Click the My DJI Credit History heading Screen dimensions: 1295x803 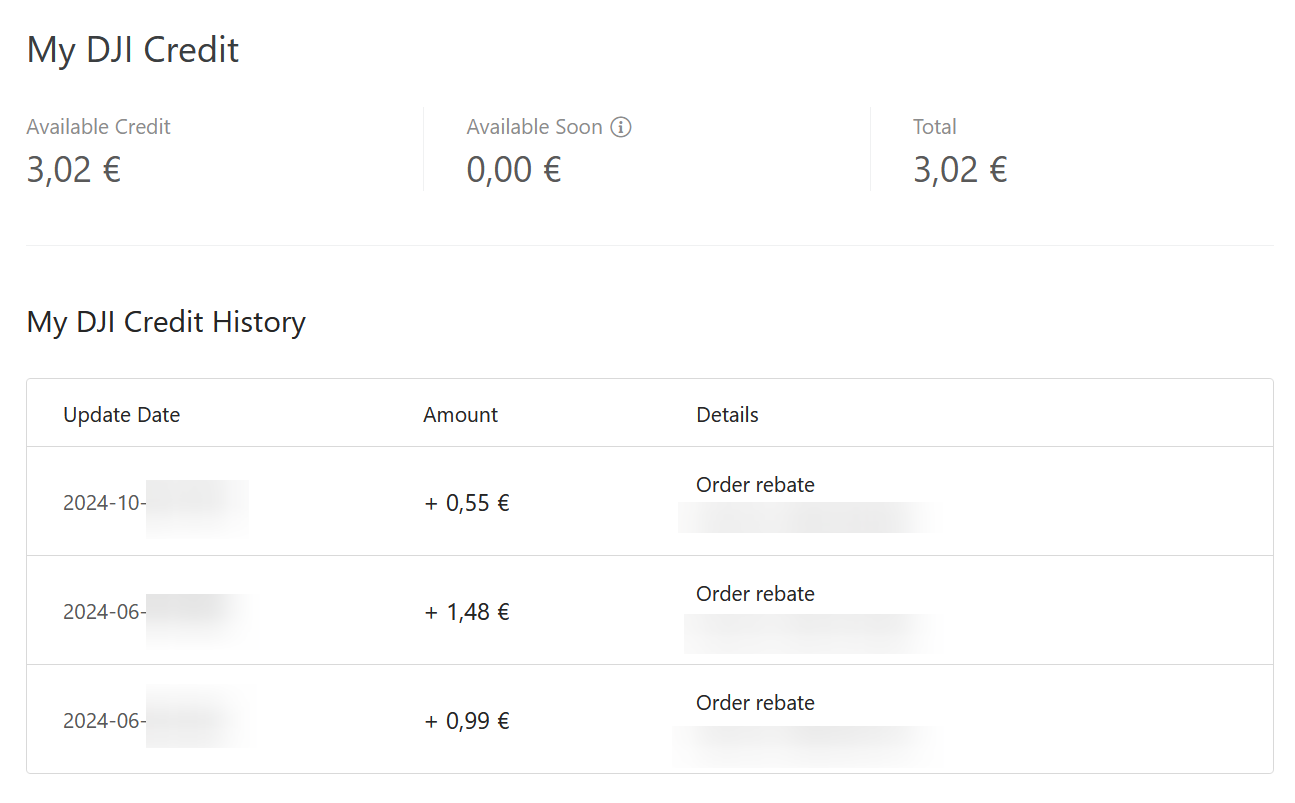click(166, 322)
